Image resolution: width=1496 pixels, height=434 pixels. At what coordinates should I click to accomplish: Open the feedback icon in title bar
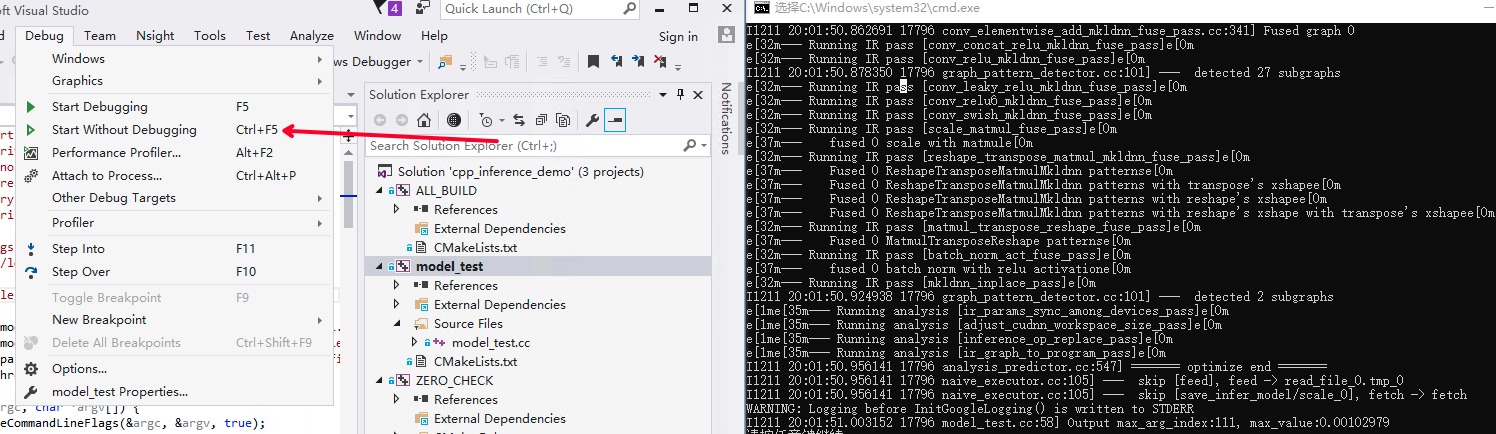pos(424,9)
